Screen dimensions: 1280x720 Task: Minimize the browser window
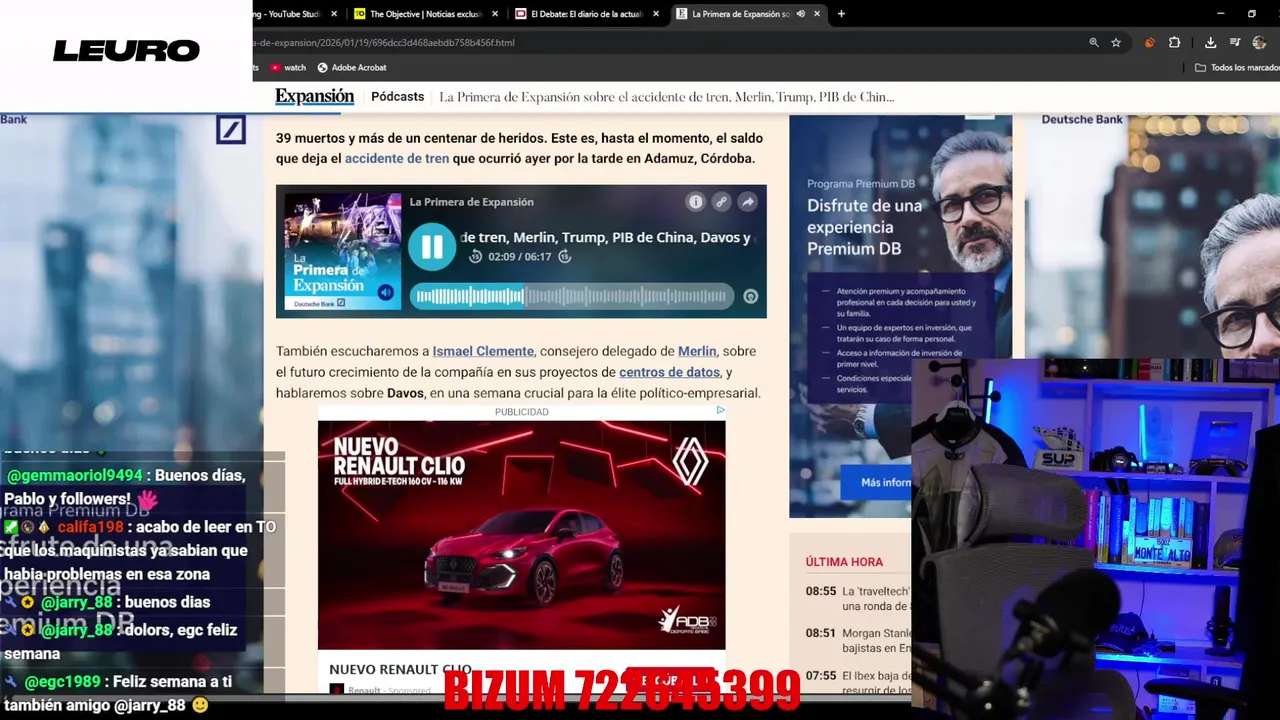click(x=1220, y=14)
